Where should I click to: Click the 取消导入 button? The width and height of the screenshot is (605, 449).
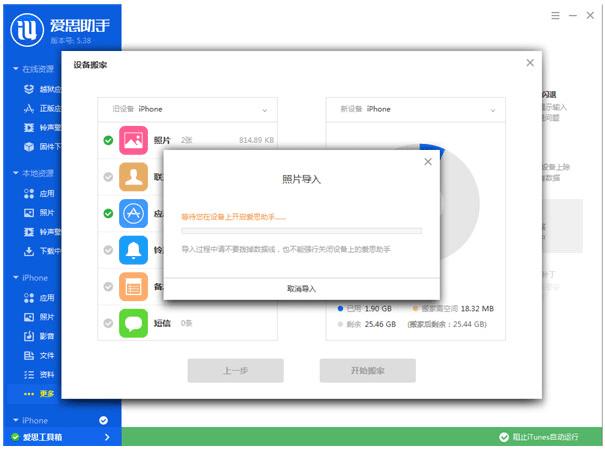tap(301, 289)
